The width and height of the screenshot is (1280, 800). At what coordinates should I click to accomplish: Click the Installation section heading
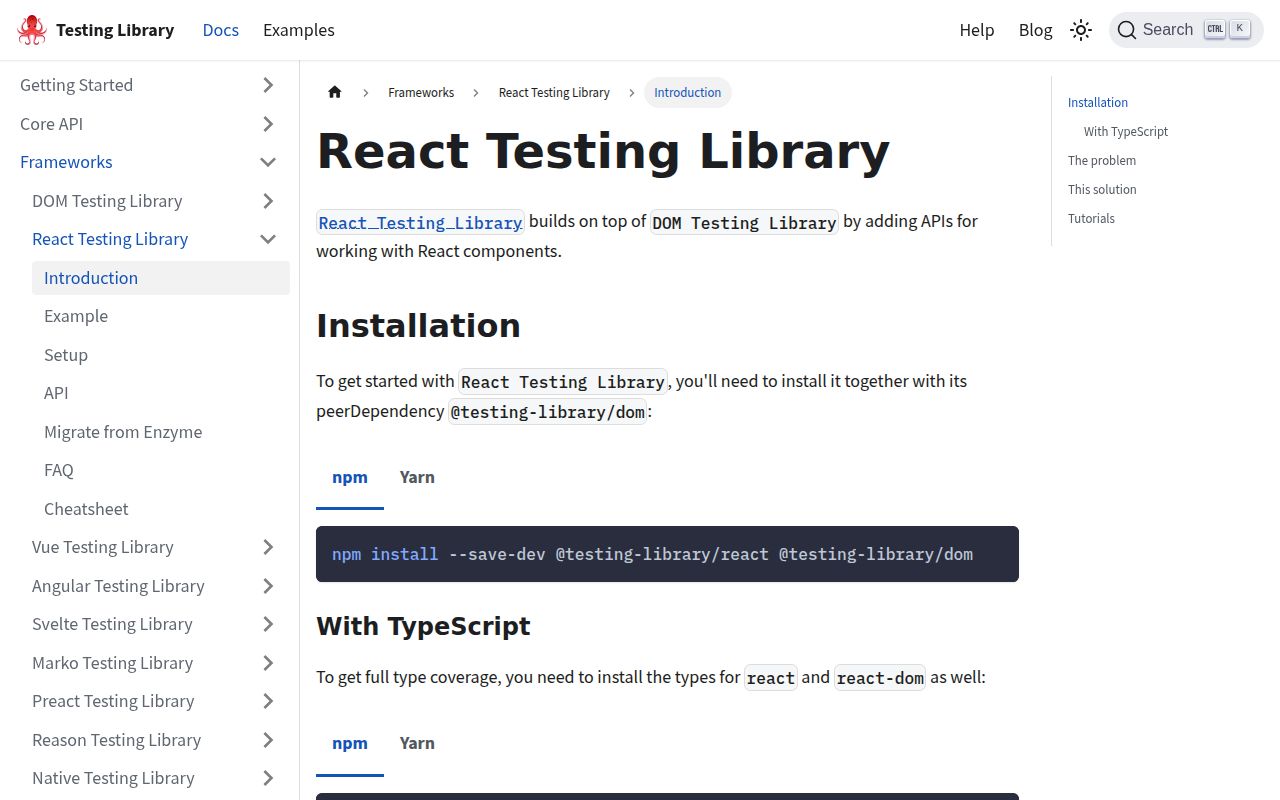[418, 326]
